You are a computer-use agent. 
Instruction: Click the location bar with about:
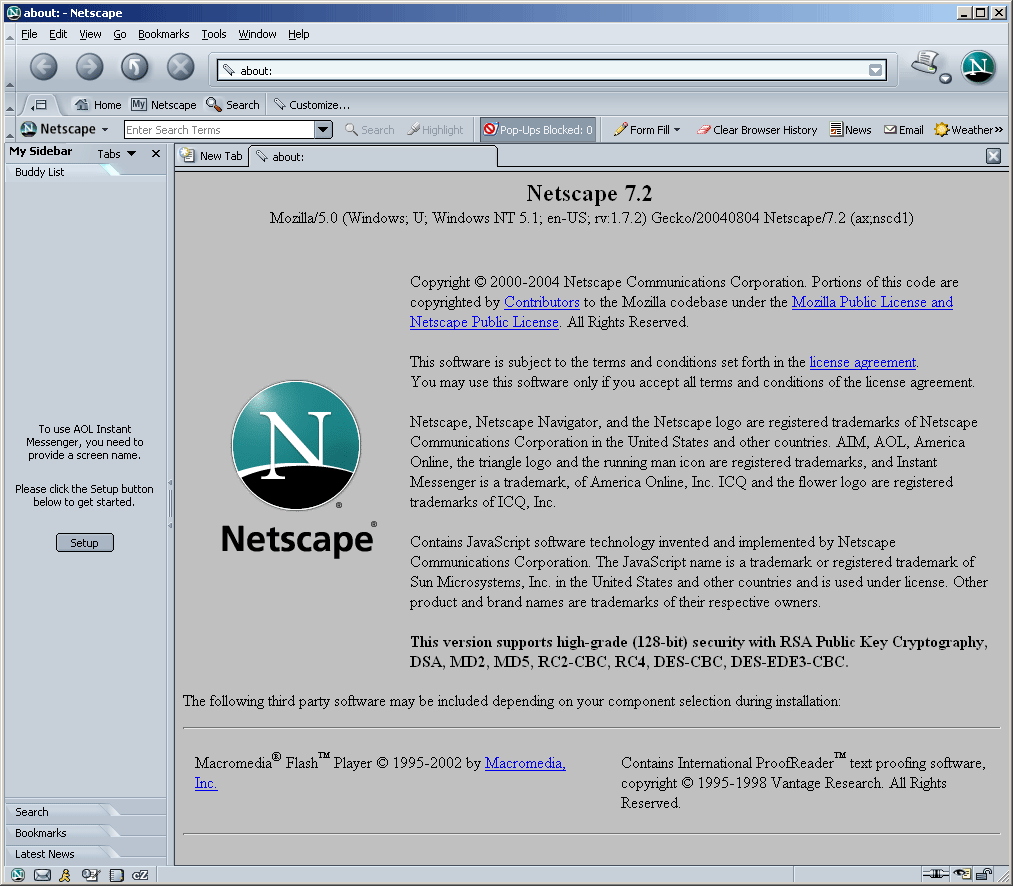tap(551, 70)
